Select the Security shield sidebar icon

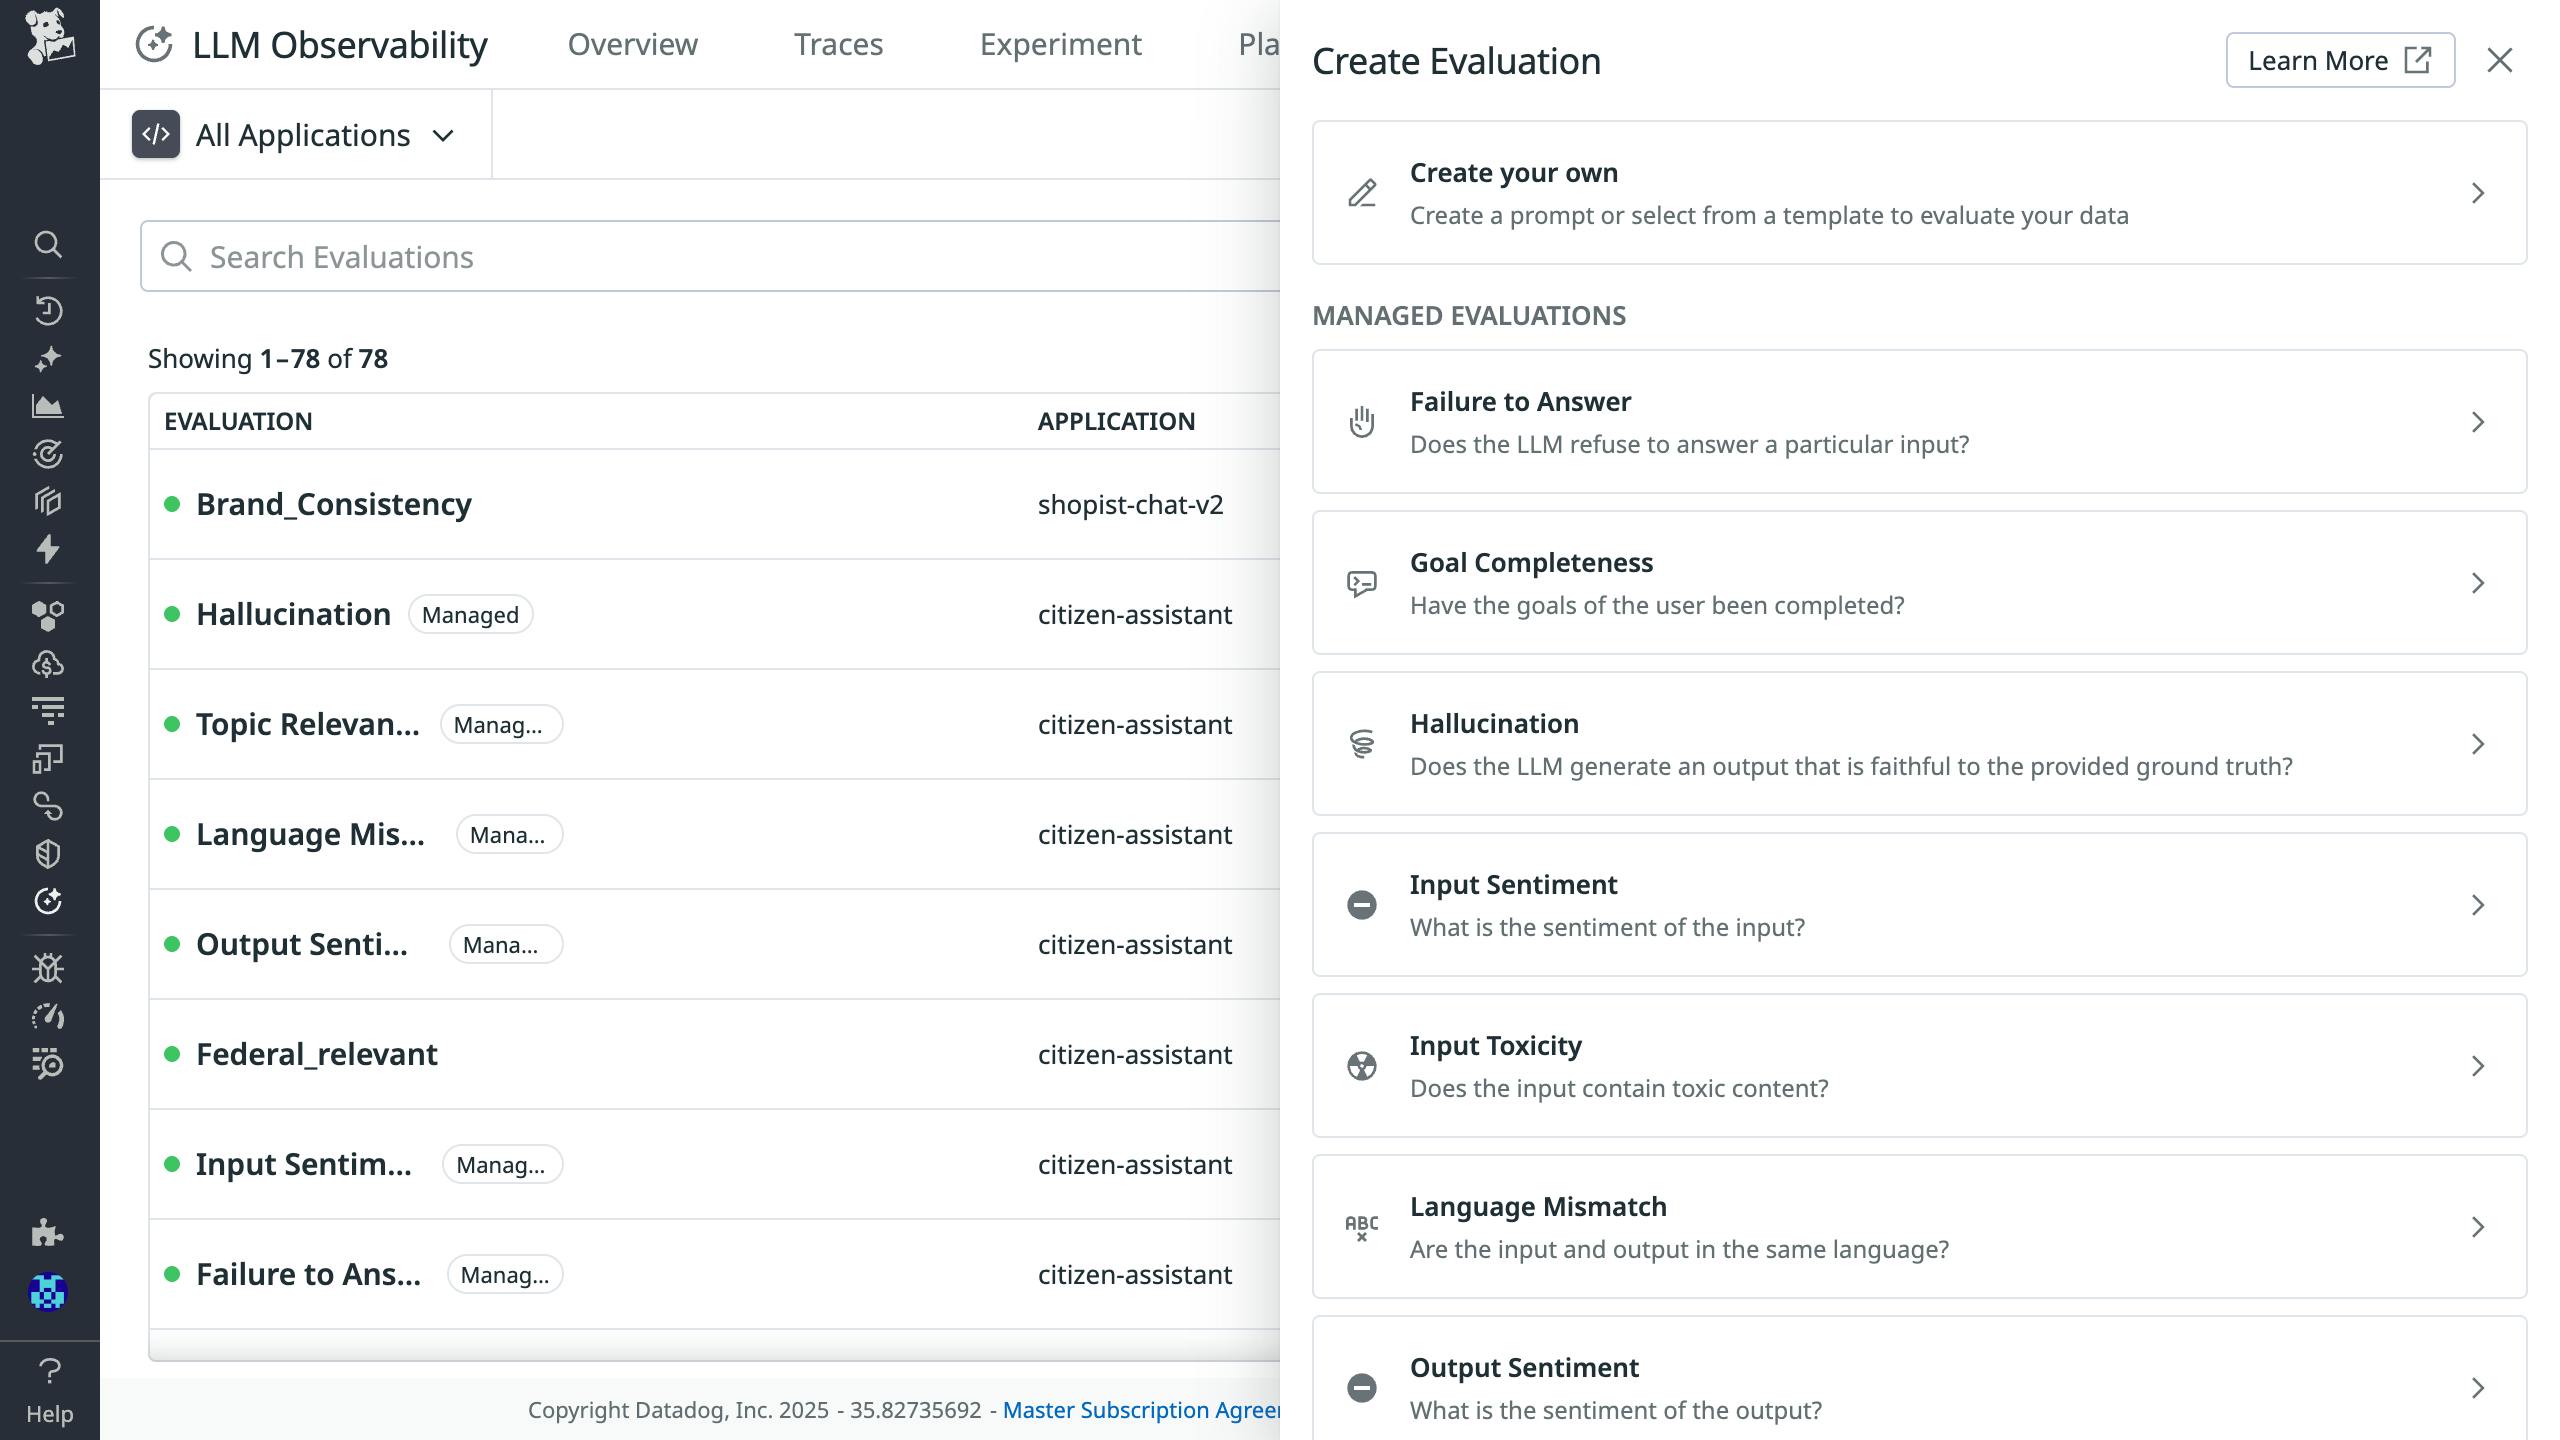click(48, 852)
